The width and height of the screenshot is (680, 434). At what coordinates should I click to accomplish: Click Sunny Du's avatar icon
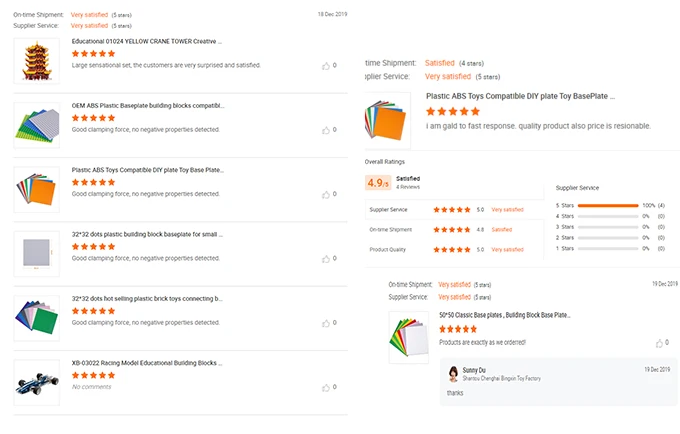tap(455, 371)
